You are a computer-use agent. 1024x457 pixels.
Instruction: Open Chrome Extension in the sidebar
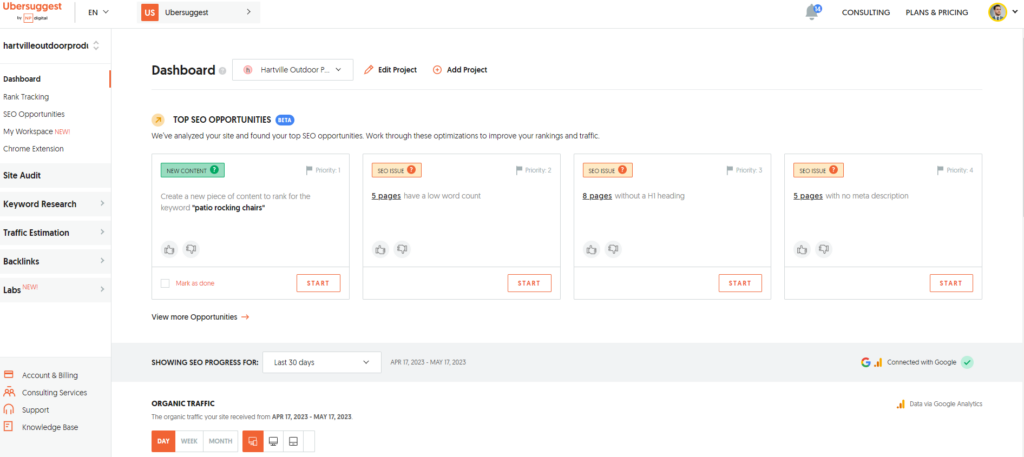(x=33, y=149)
